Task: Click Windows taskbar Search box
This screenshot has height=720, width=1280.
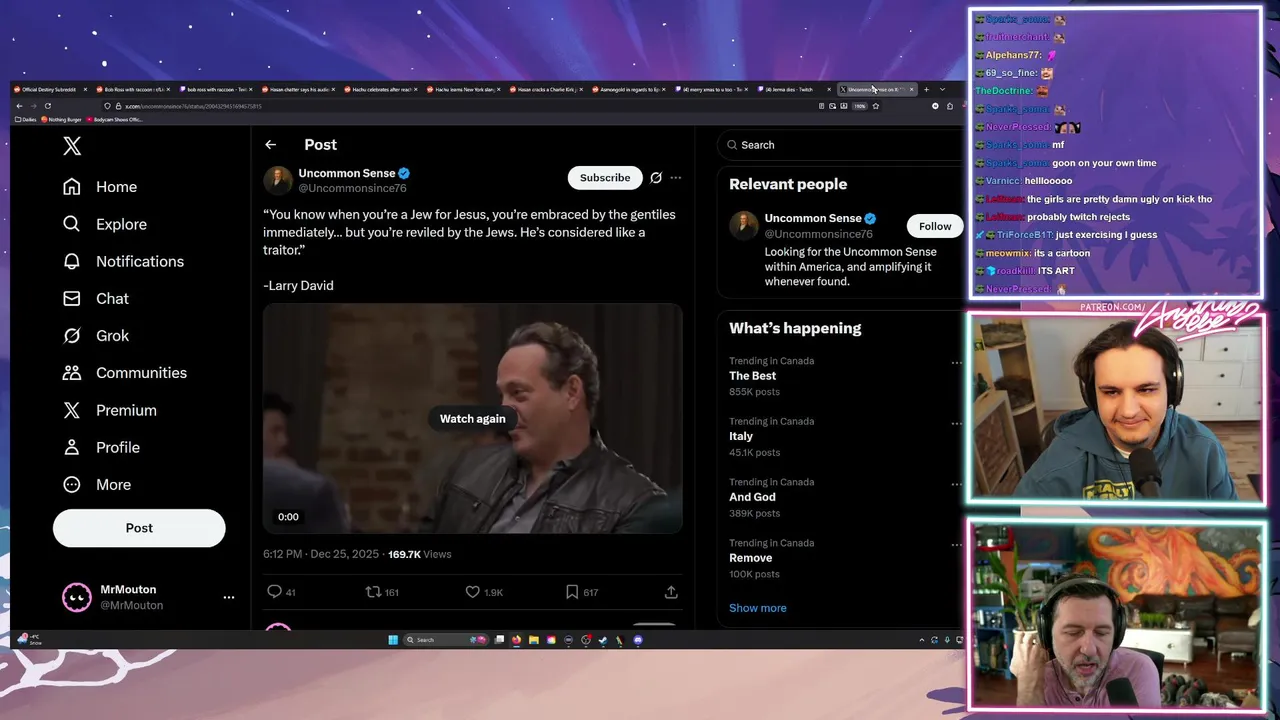Action: click(x=446, y=640)
